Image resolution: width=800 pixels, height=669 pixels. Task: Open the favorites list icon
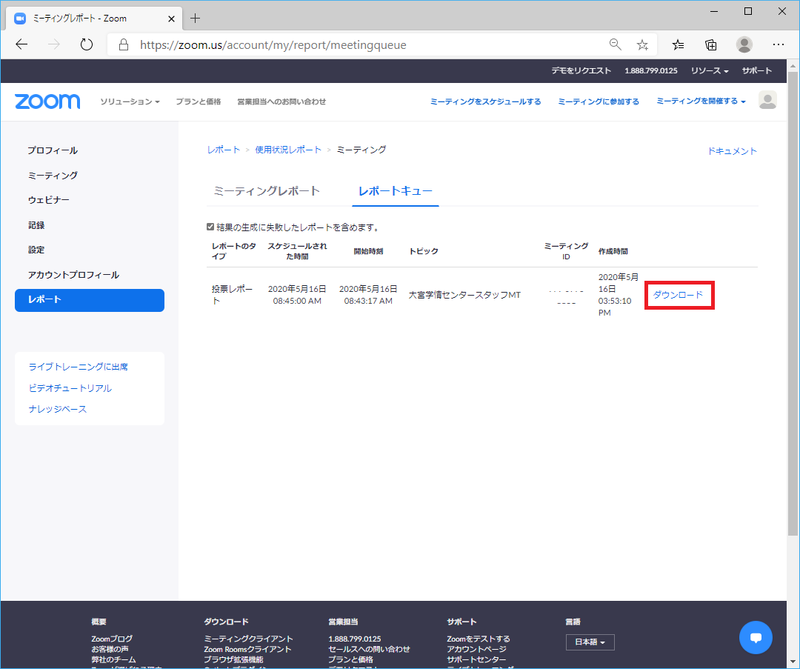pos(678,45)
